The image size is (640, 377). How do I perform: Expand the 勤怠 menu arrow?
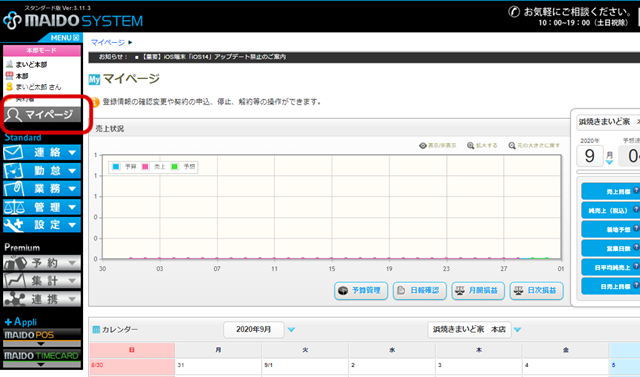72,171
